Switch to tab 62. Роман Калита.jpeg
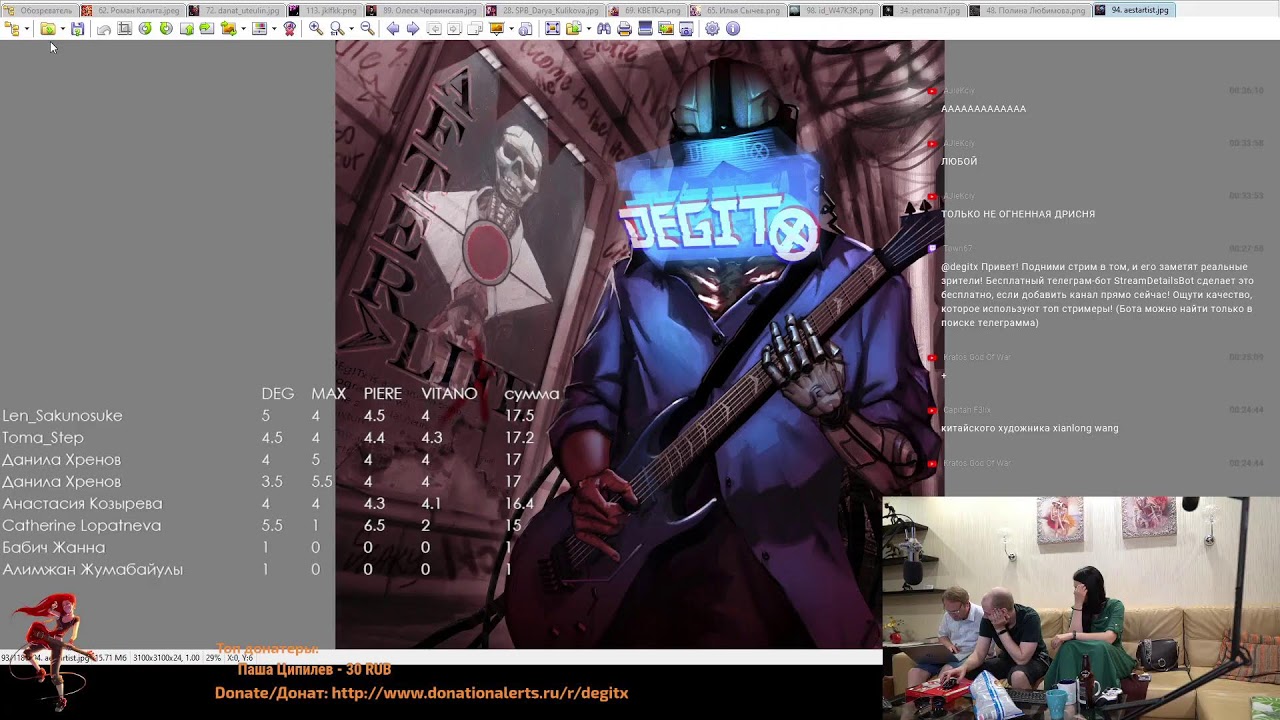 click(132, 10)
